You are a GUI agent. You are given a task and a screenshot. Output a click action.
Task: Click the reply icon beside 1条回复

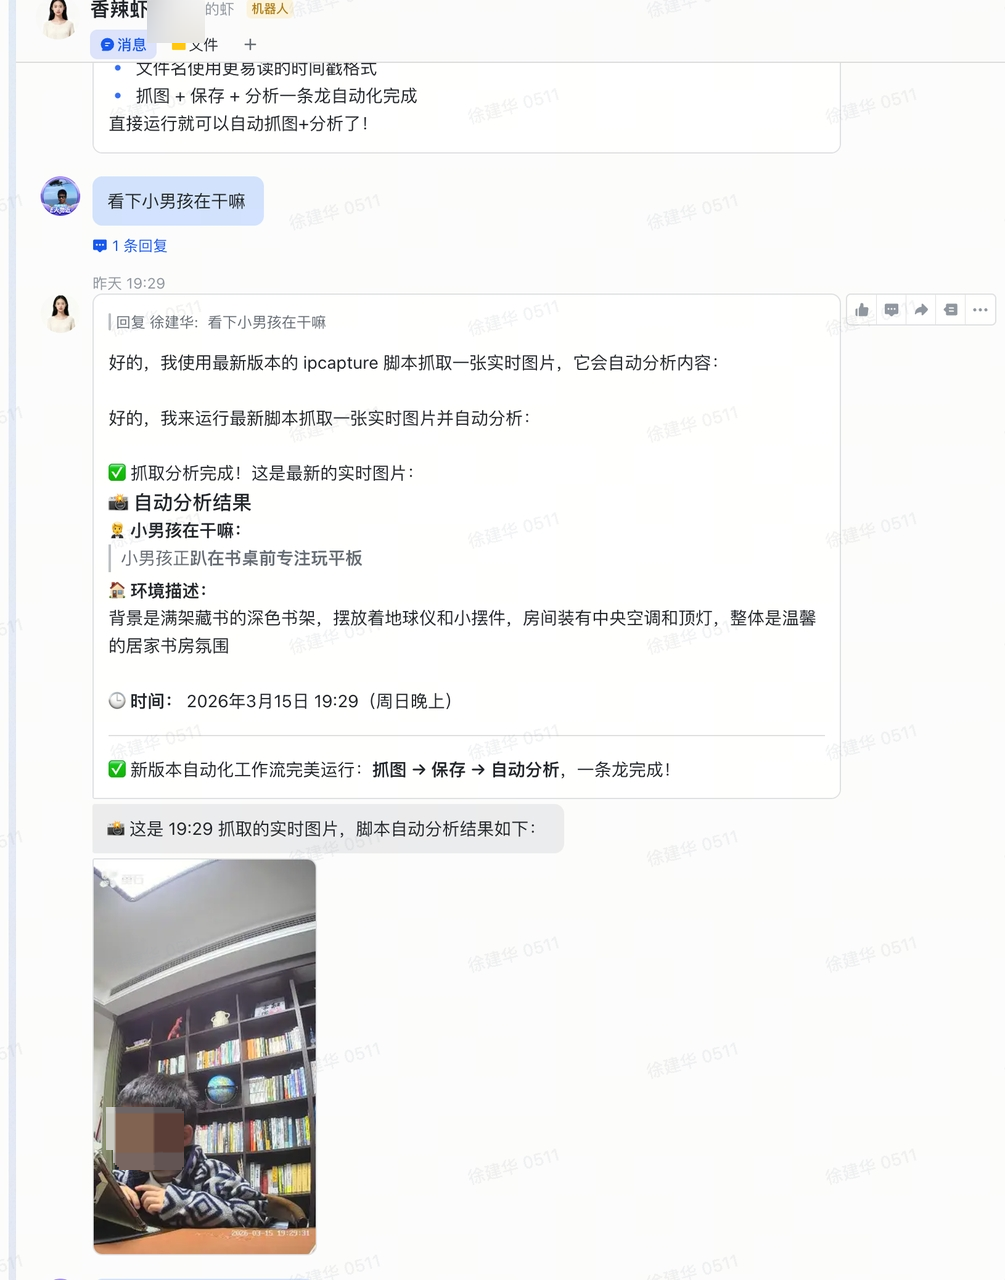100,245
